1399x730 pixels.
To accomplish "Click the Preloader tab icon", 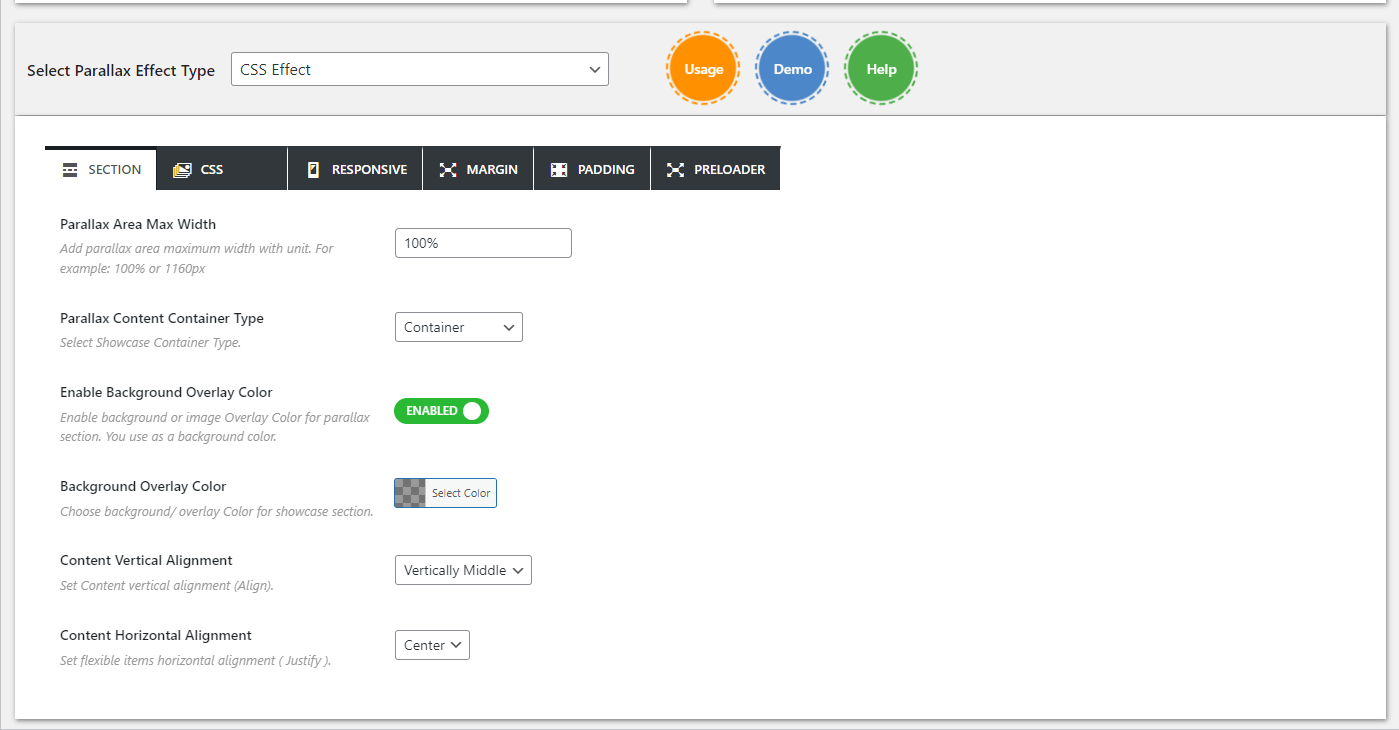I will pyautogui.click(x=676, y=170).
